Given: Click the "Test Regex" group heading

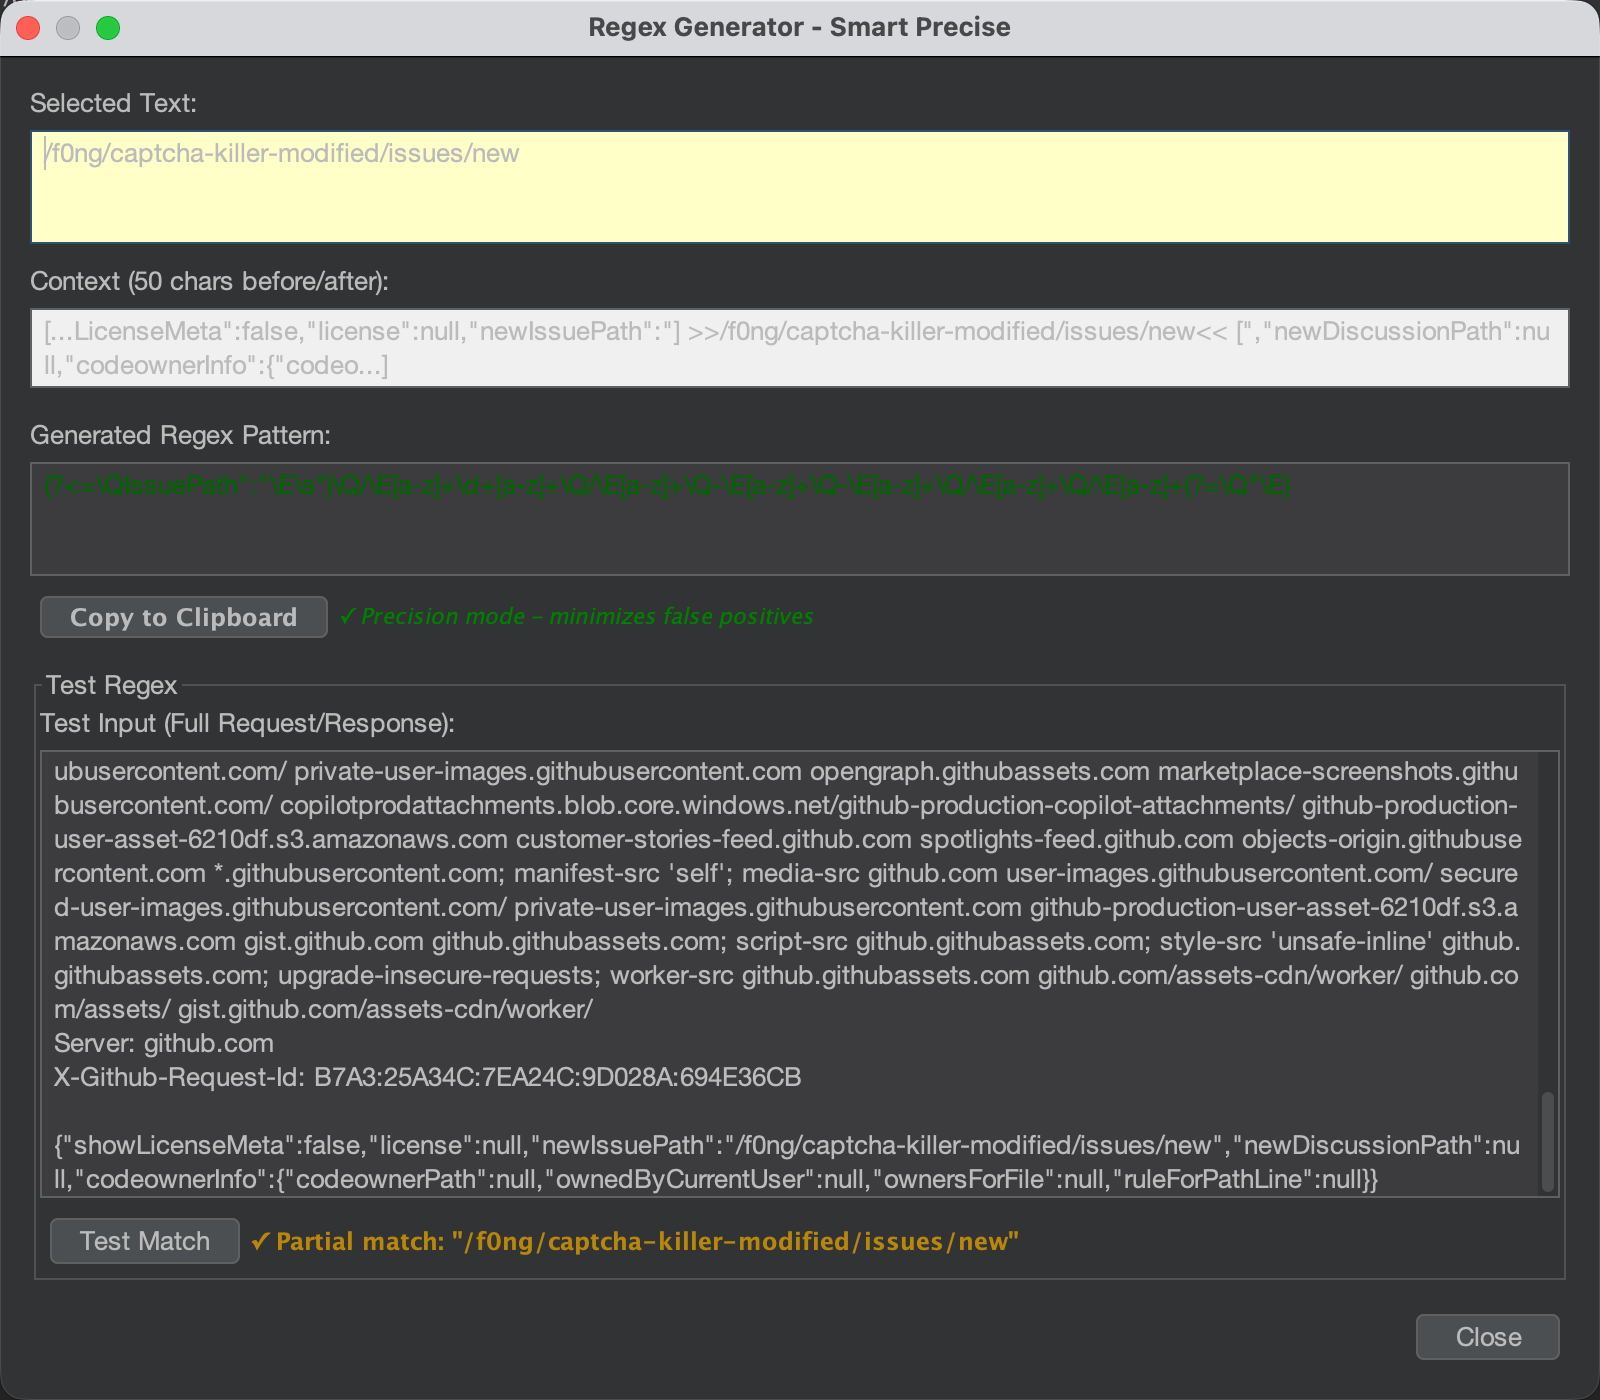Looking at the screenshot, I should [x=111, y=685].
